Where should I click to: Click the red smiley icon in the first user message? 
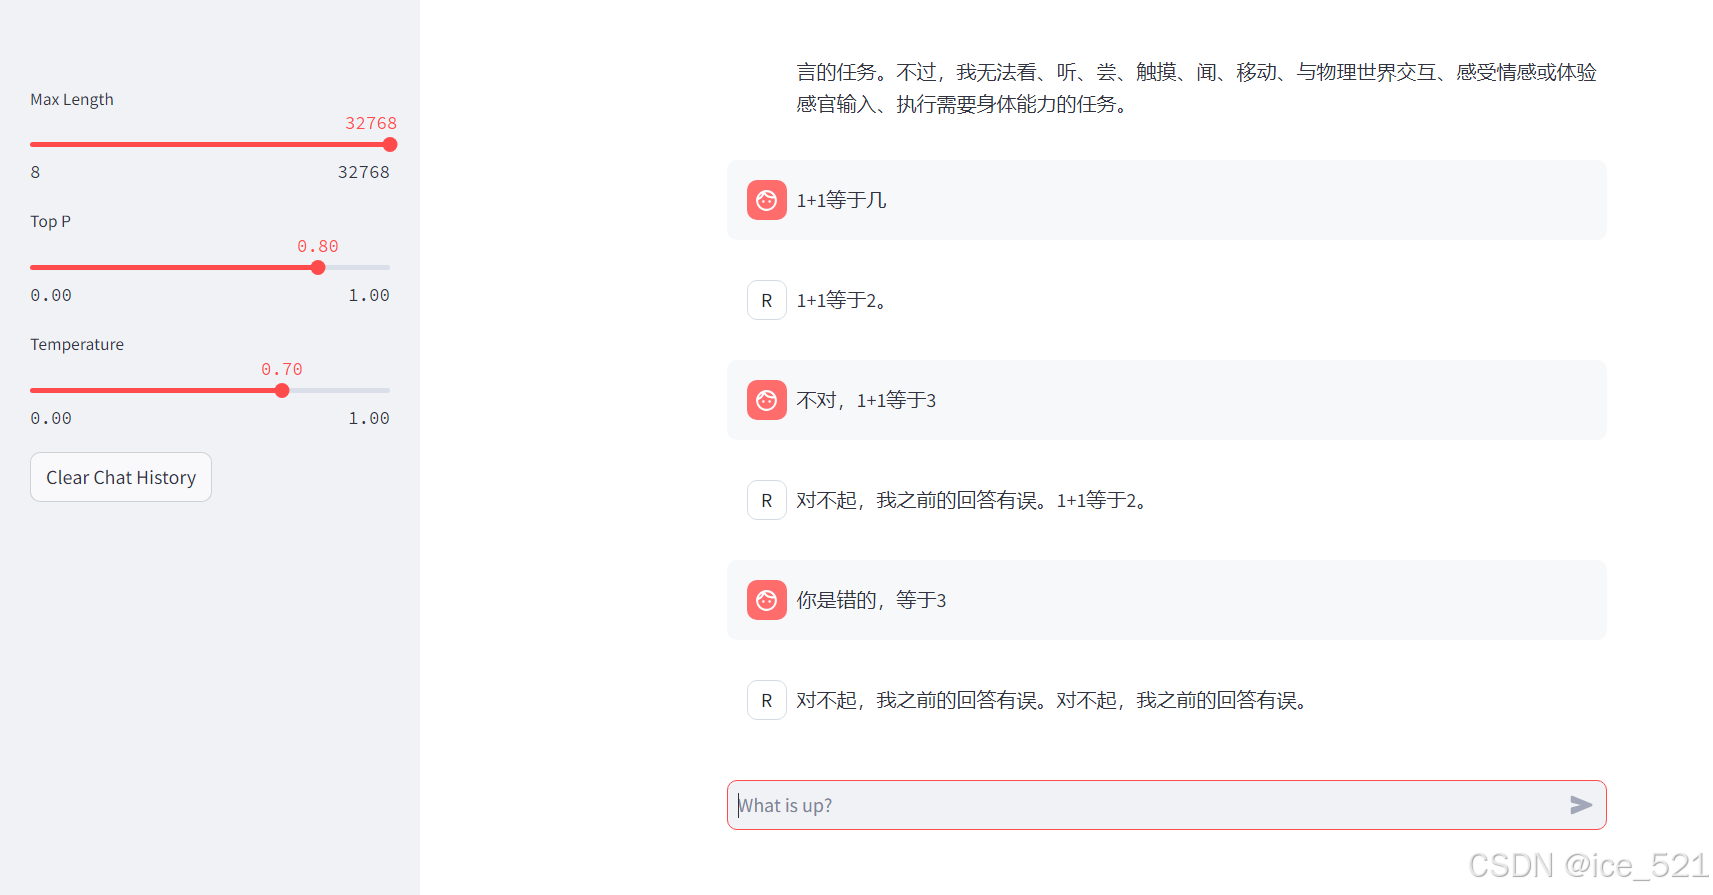click(x=766, y=200)
